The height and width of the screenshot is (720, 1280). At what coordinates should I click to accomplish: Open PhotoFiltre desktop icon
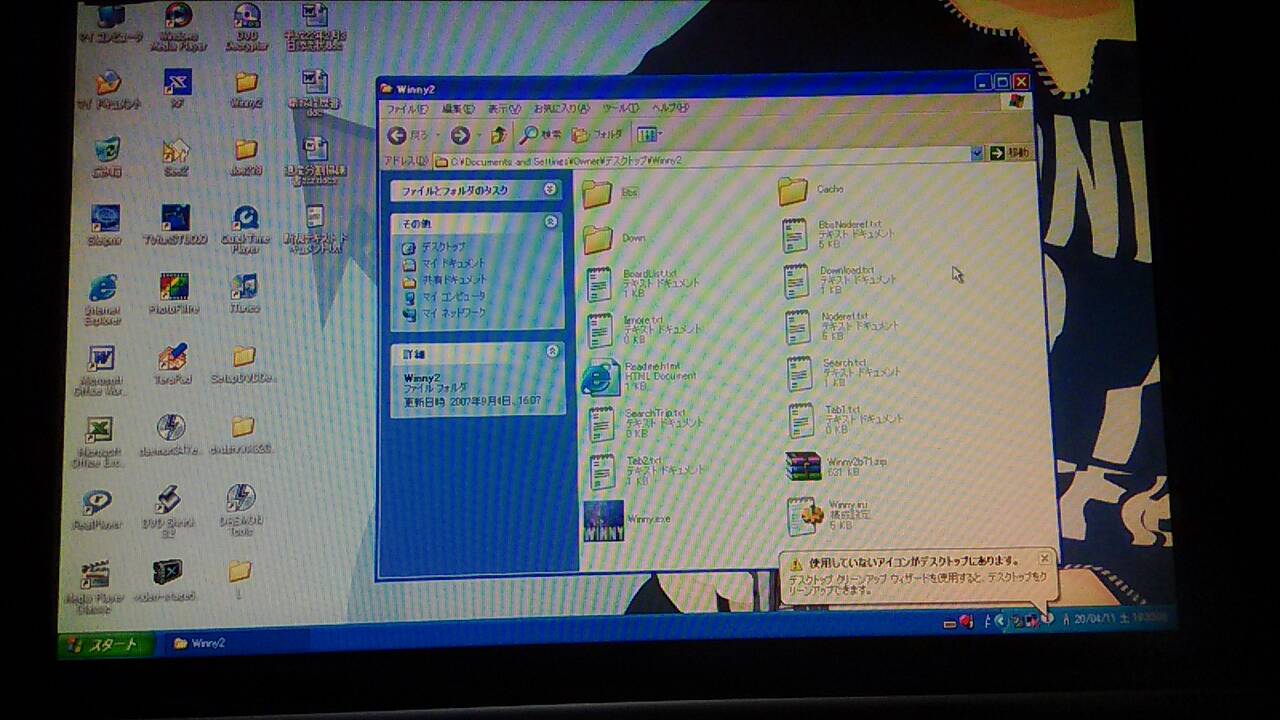[174, 294]
